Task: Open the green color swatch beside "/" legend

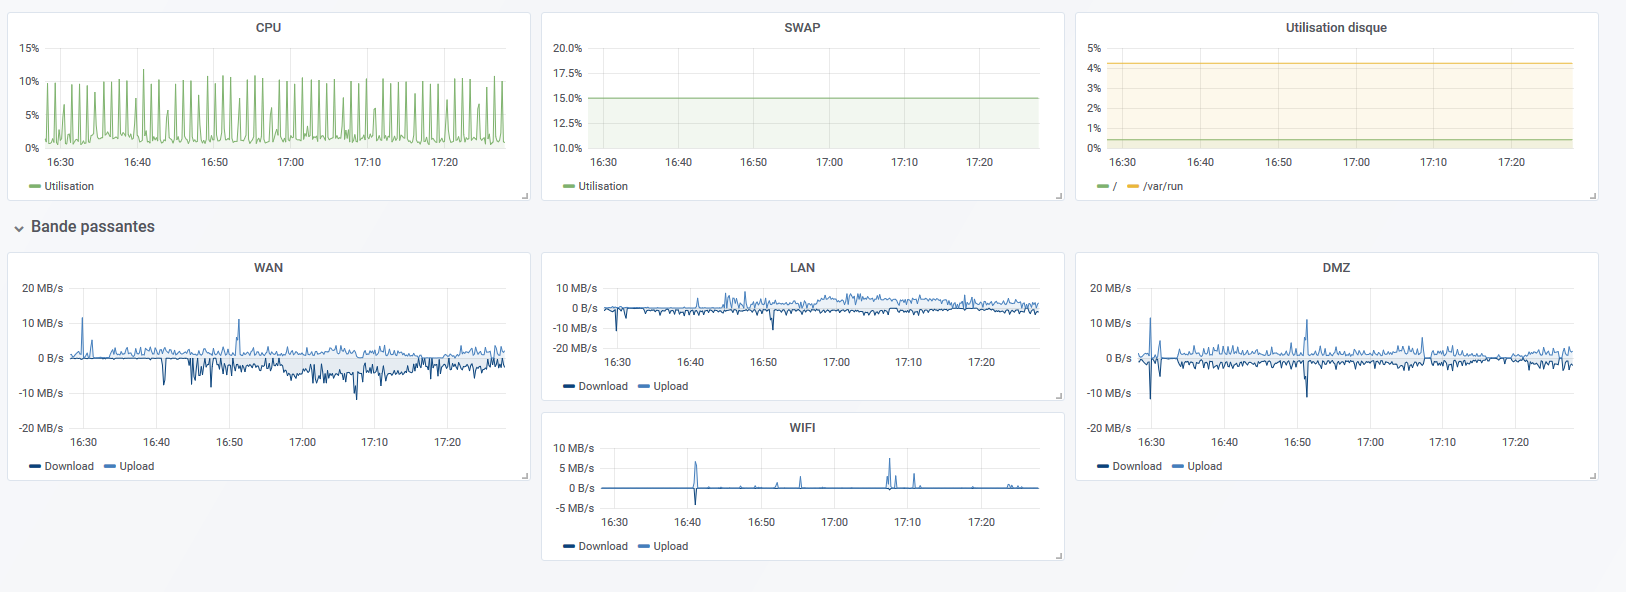Action: [x=1103, y=186]
